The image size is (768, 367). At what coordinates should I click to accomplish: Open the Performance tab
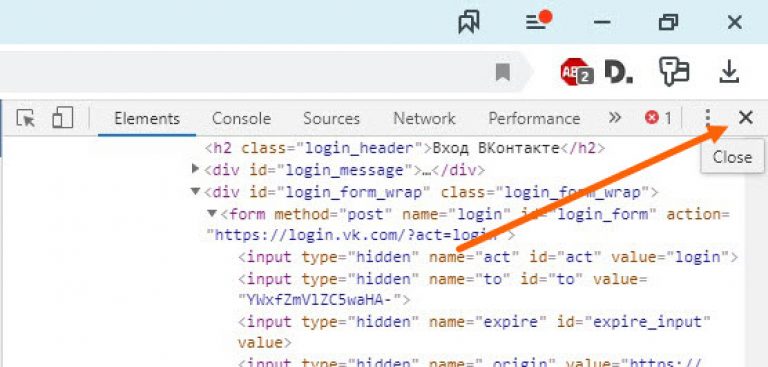(534, 119)
